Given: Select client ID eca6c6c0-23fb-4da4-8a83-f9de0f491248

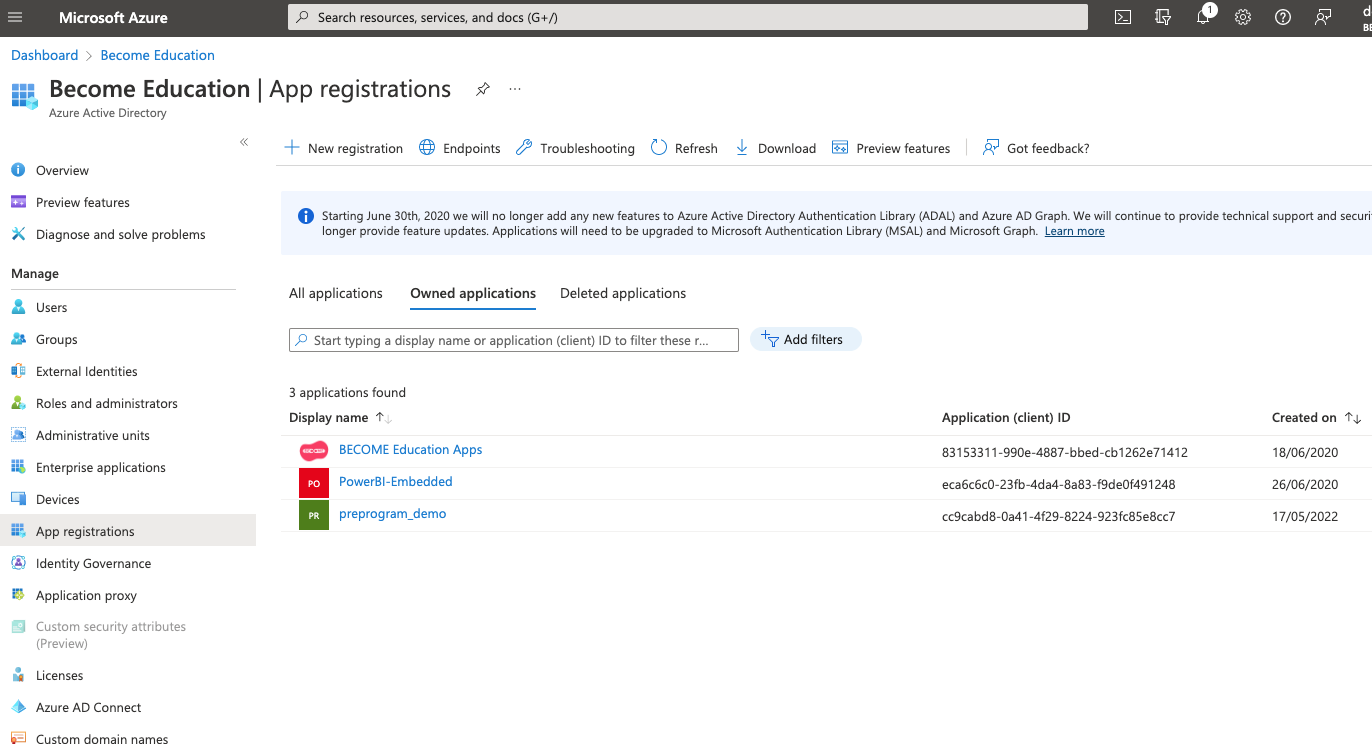Looking at the screenshot, I should click(x=1059, y=484).
